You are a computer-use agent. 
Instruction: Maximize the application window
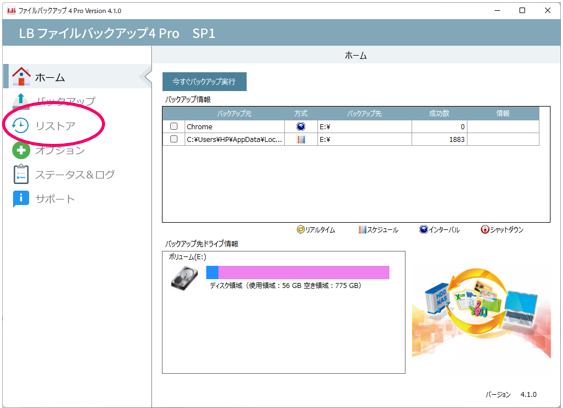tap(522, 10)
